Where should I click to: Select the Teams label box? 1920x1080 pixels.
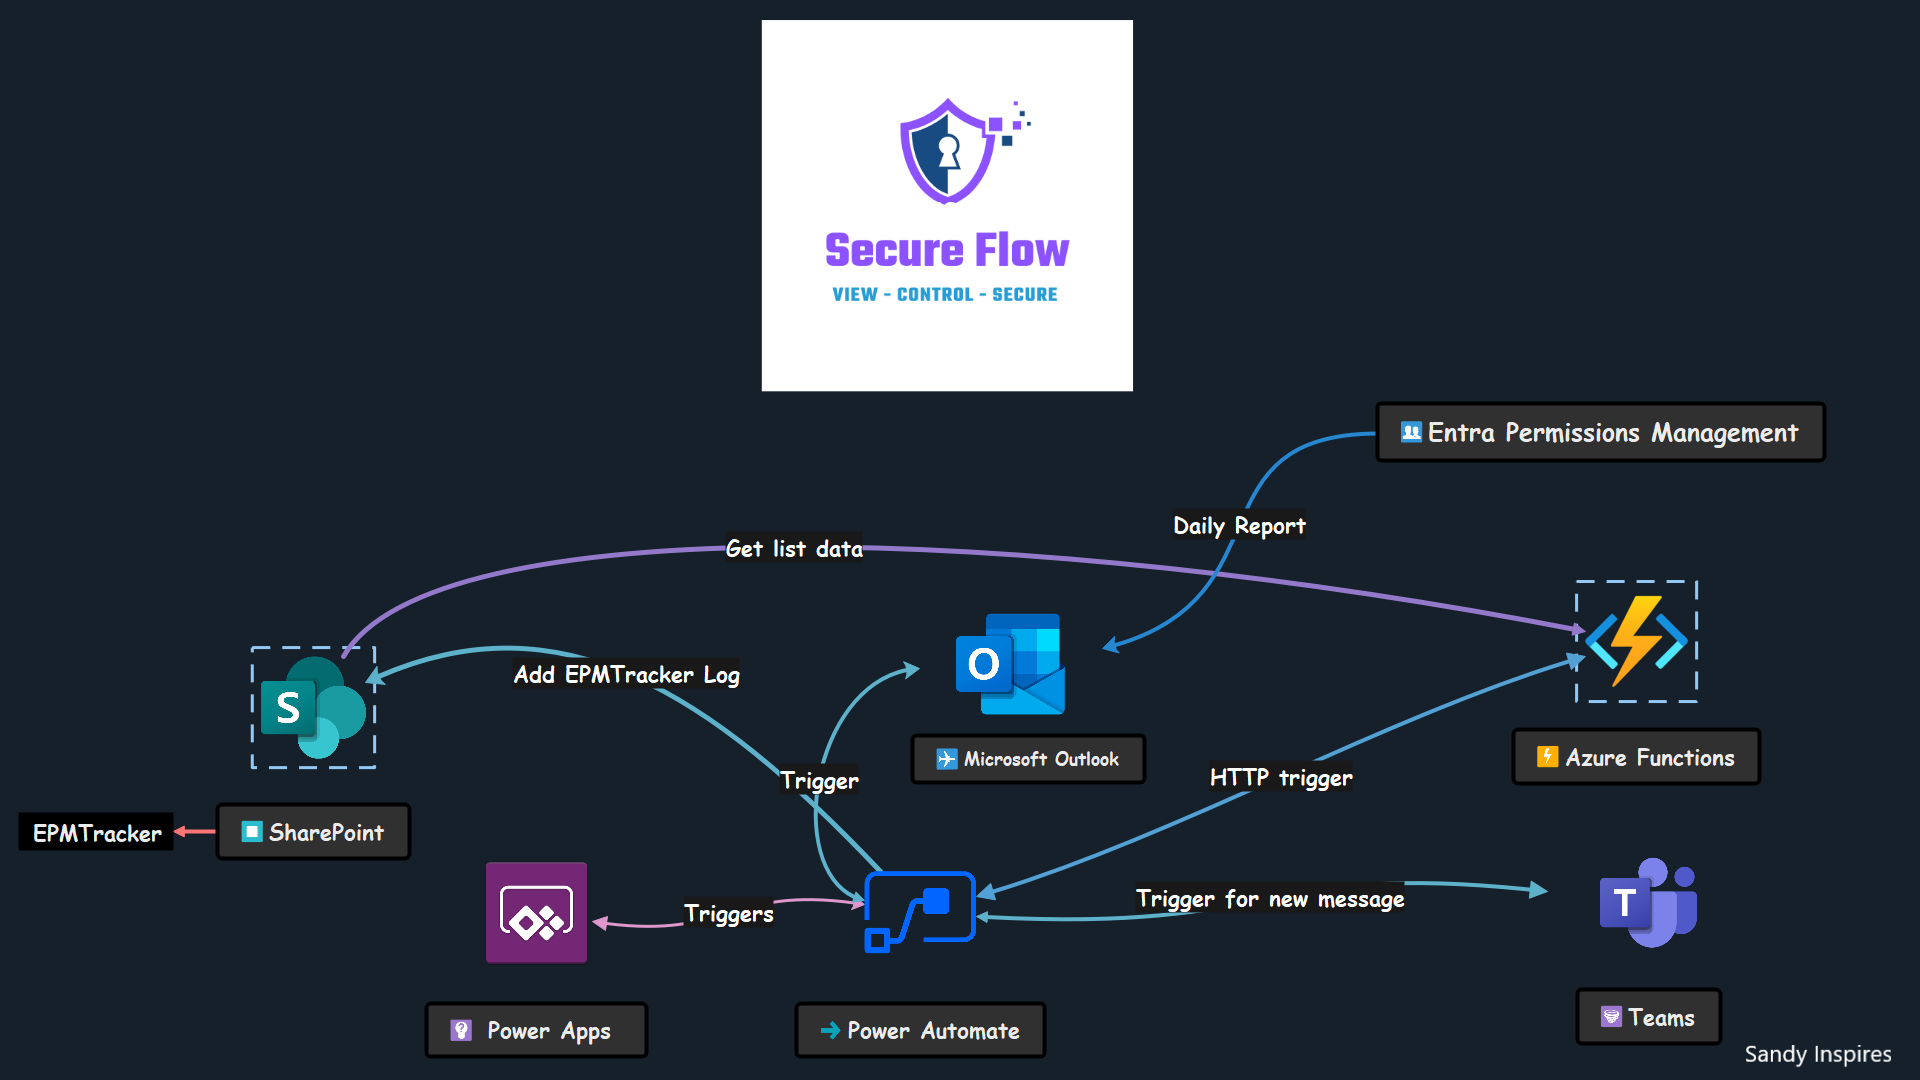(1648, 1017)
